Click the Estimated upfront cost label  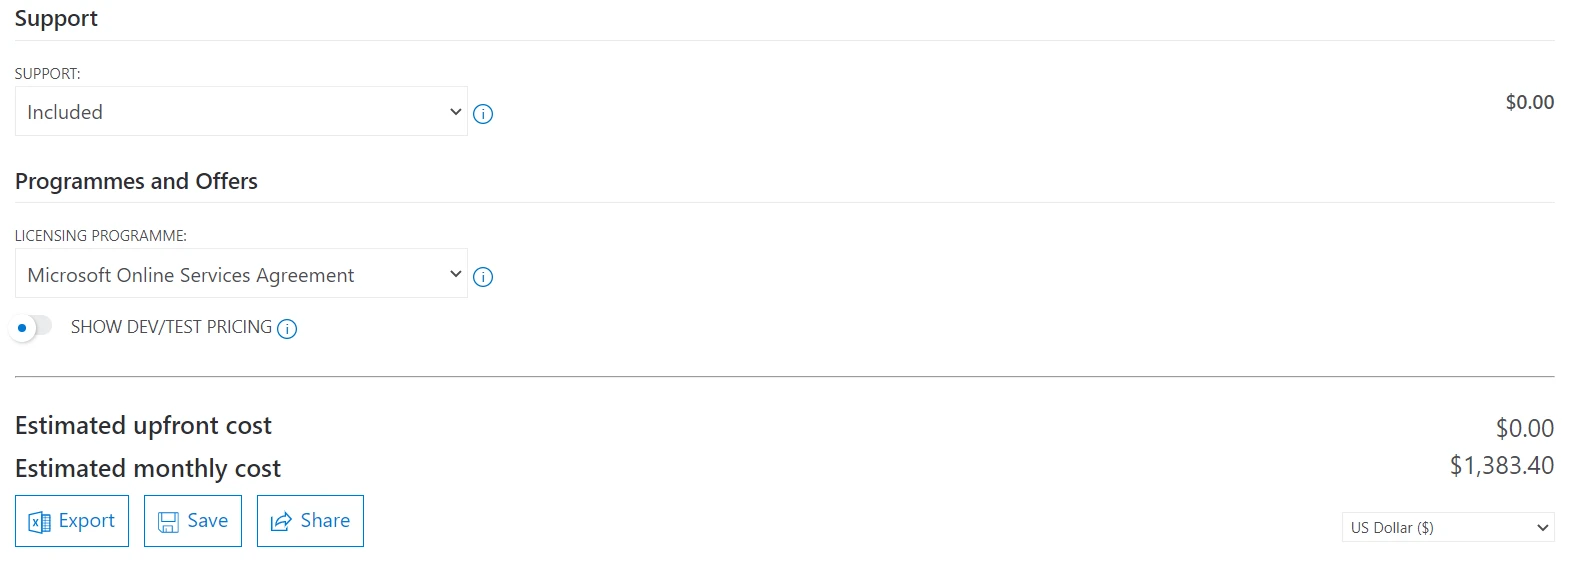click(143, 426)
